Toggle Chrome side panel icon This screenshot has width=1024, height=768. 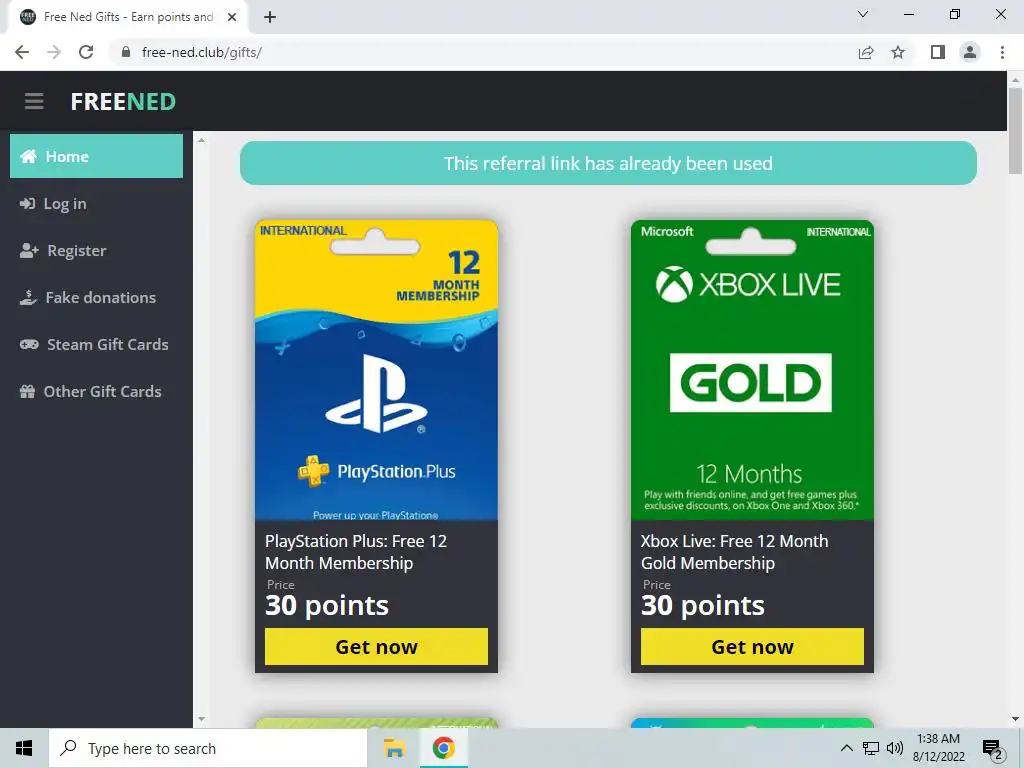point(938,52)
